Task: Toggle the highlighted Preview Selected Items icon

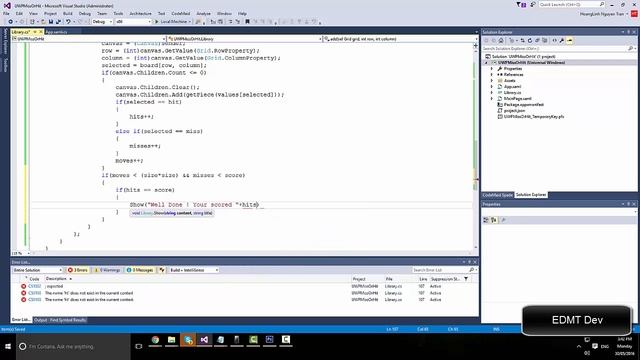Action: tap(569, 40)
